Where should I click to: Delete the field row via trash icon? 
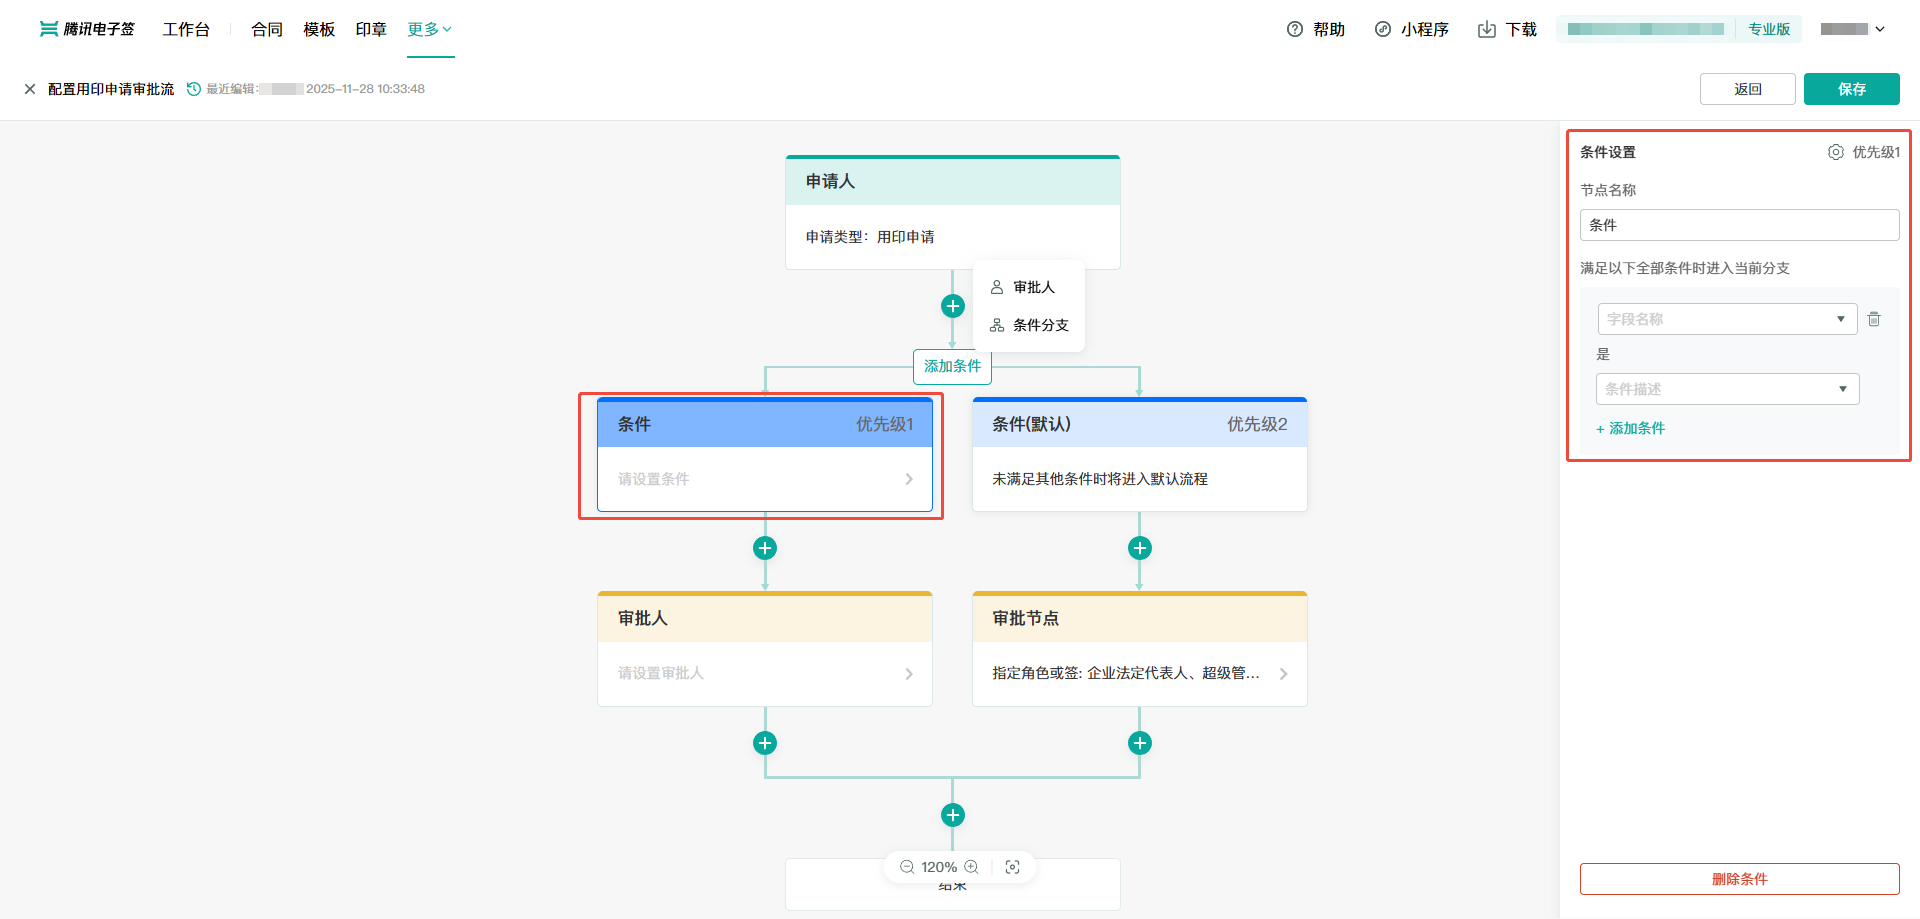click(1874, 318)
